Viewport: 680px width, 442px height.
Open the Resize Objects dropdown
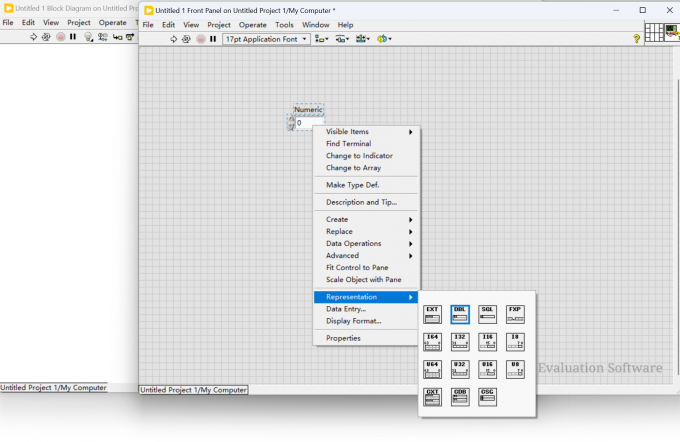pos(363,39)
